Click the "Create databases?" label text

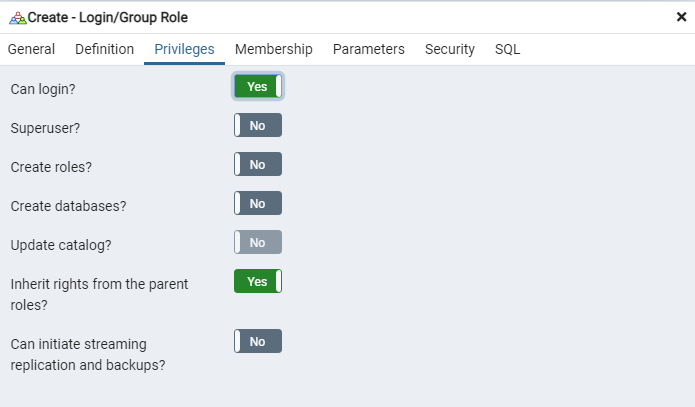(x=68, y=206)
